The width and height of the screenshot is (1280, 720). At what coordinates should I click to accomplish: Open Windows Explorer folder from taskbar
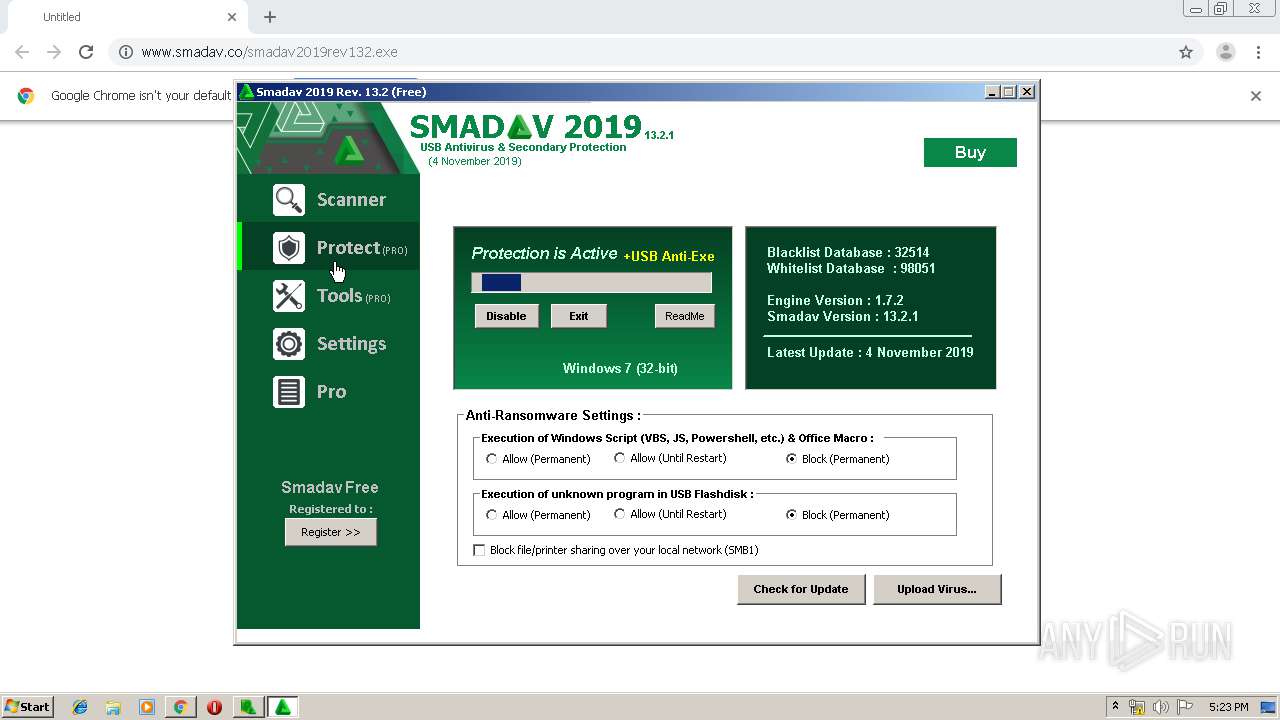[x=113, y=707]
